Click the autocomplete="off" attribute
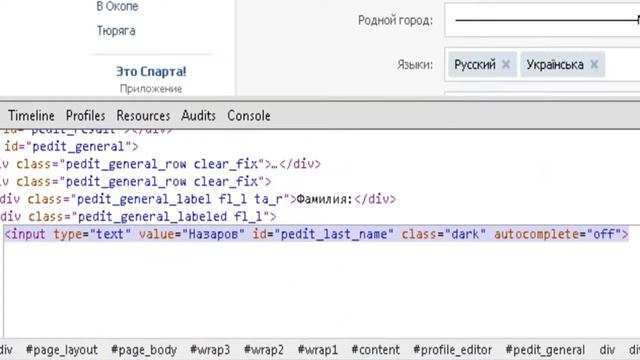640x360 pixels. (x=558, y=234)
